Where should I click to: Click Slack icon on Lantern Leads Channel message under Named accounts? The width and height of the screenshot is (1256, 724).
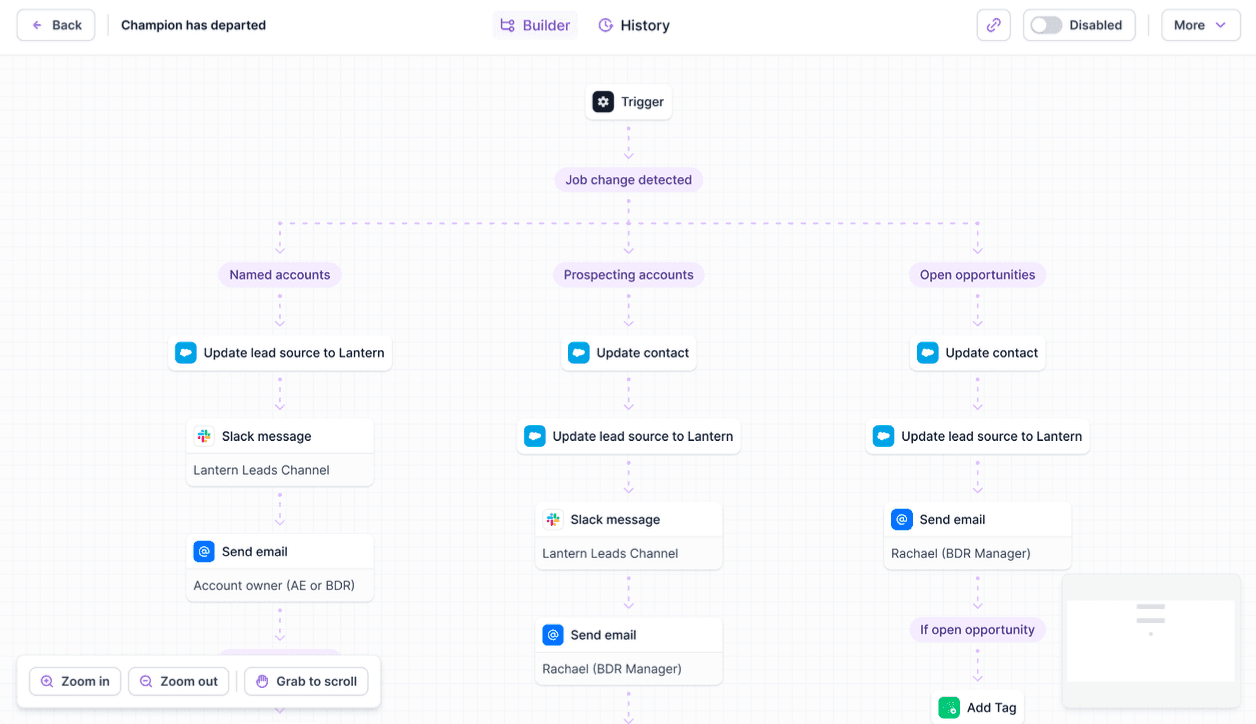coord(204,436)
